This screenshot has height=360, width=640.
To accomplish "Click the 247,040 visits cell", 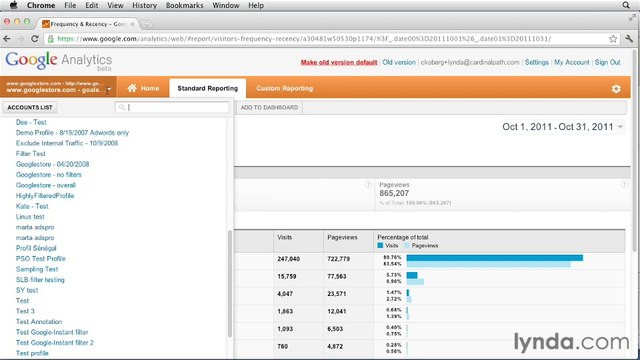I will (x=289, y=259).
